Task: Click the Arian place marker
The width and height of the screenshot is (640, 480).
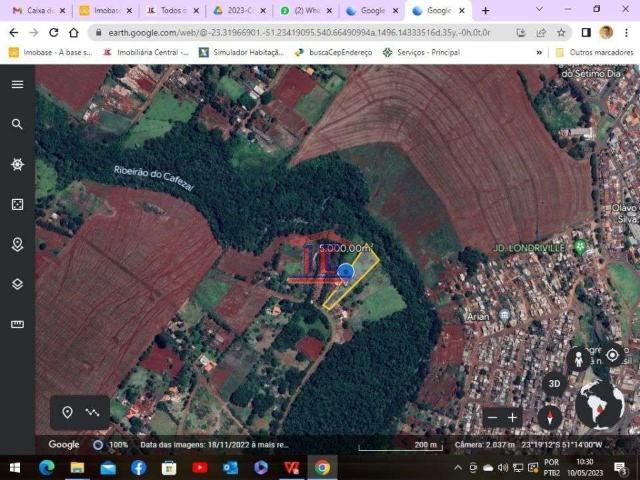Action: [x=504, y=315]
